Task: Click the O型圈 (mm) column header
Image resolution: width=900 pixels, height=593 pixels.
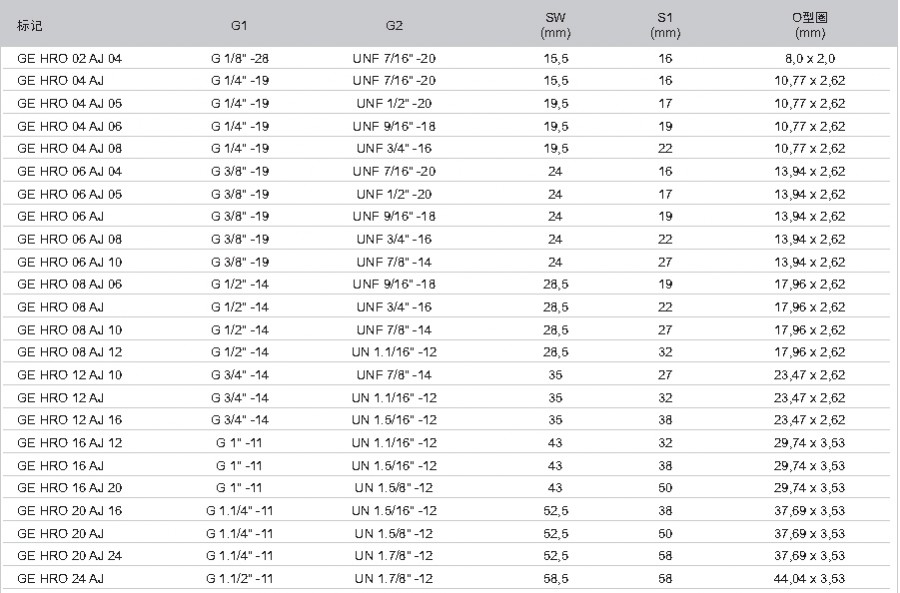Action: pyautogui.click(x=809, y=25)
